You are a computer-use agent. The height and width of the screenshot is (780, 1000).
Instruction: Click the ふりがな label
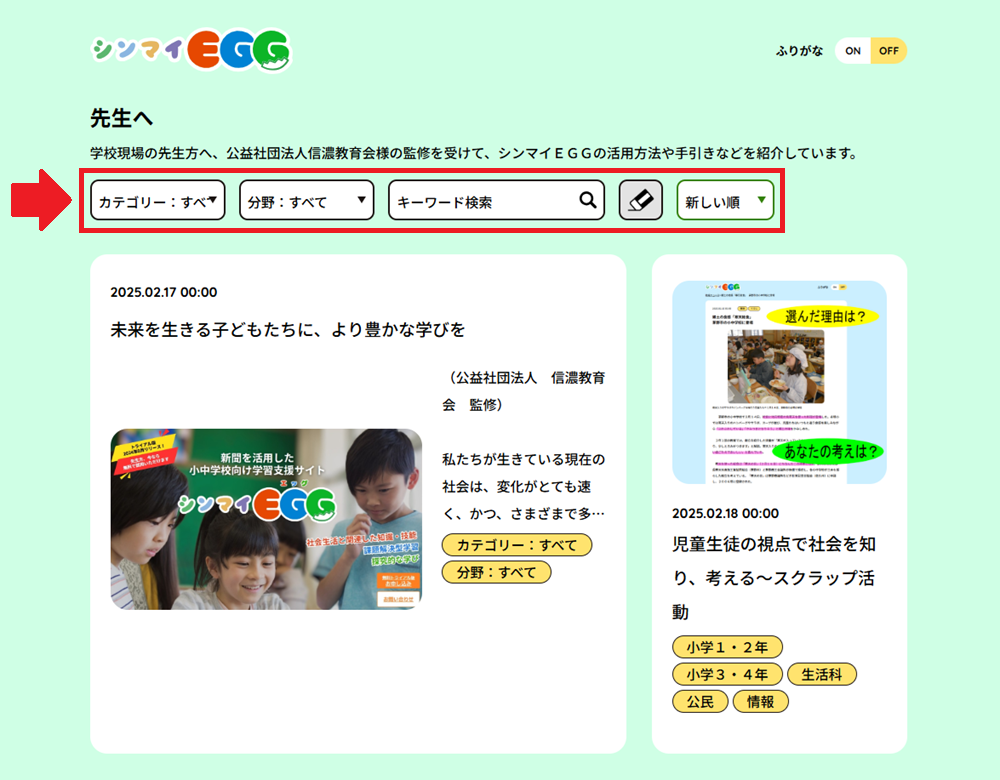(x=799, y=51)
